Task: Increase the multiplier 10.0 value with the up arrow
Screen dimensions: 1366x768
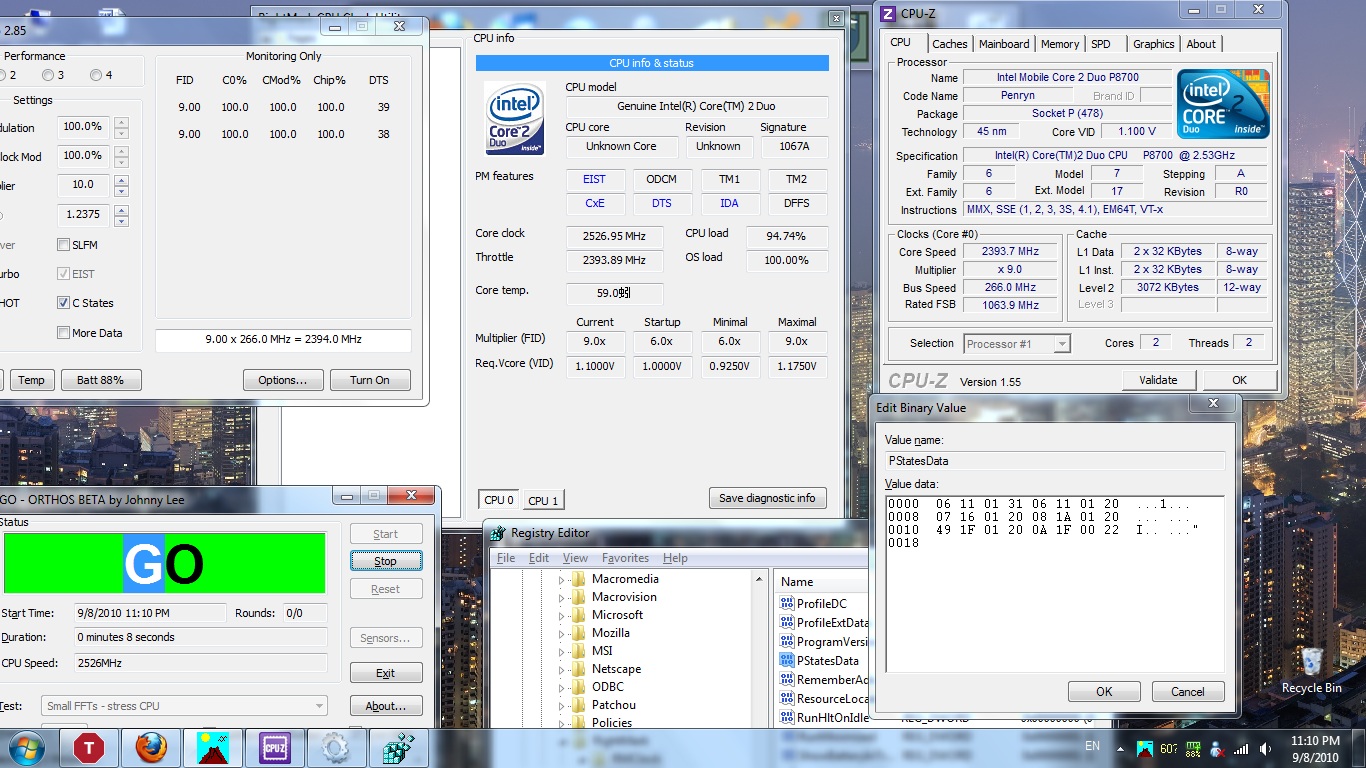Action: click(121, 180)
